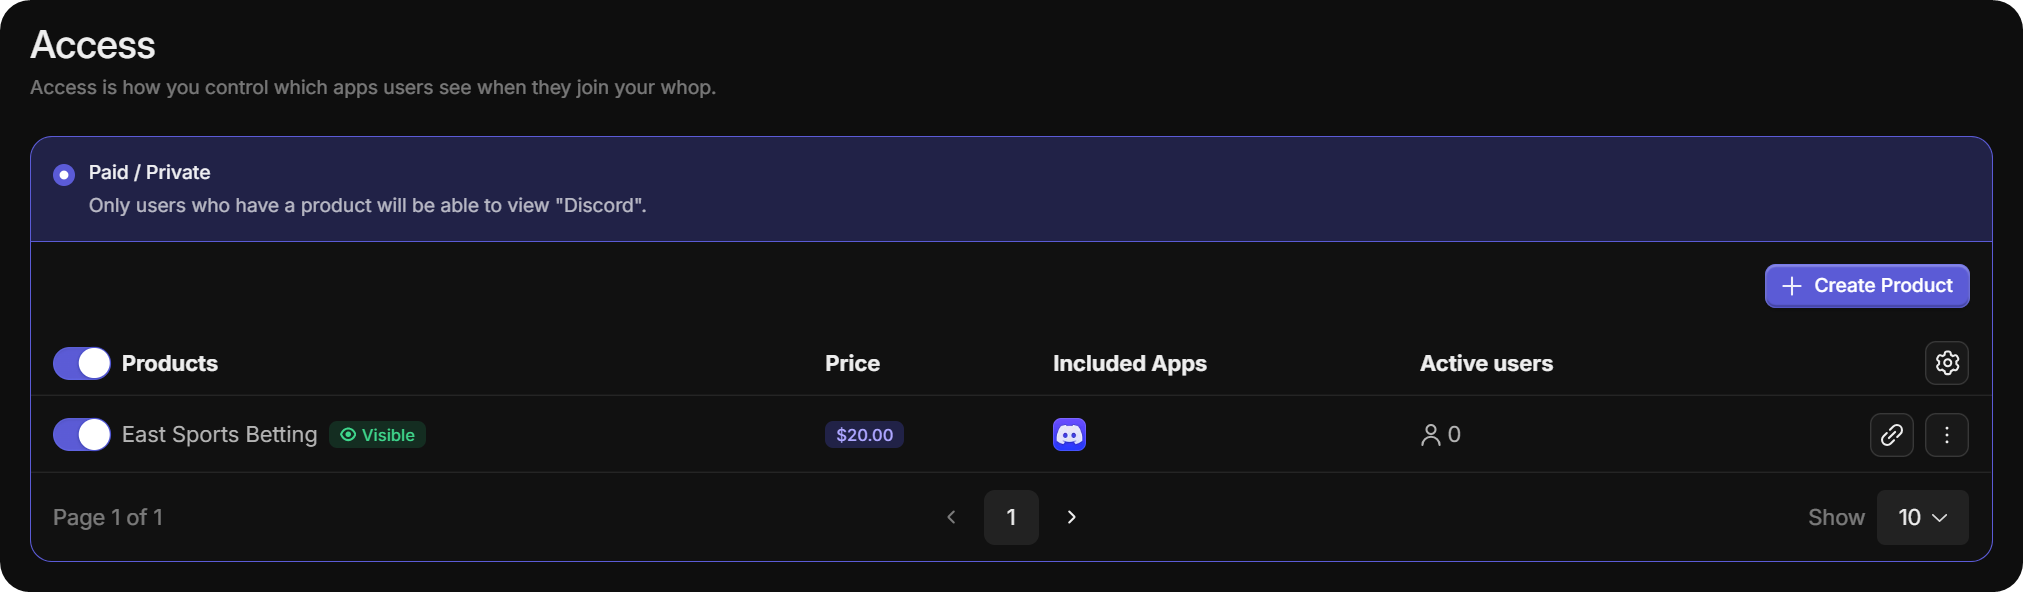
Task: Disable the Products toggle switch
Action: tap(80, 363)
